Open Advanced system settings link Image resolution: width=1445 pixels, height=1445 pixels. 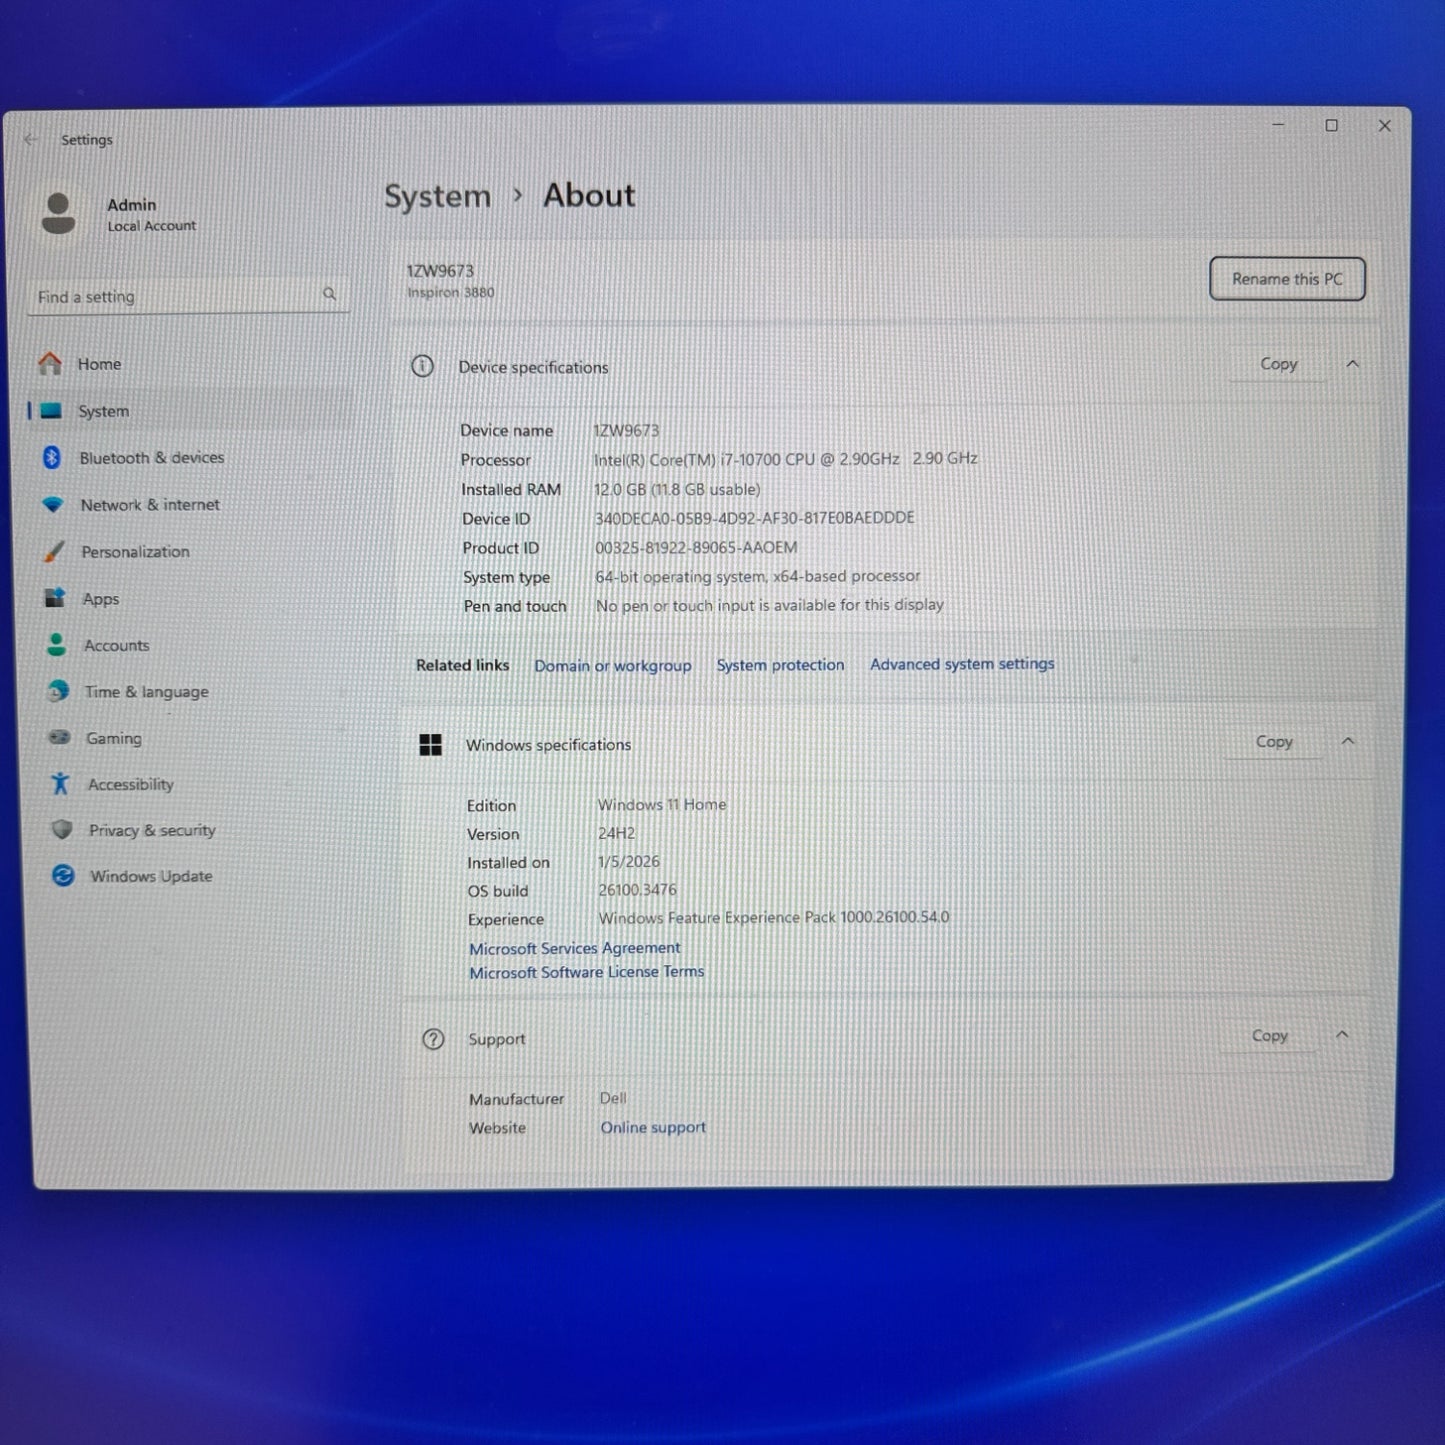(961, 664)
